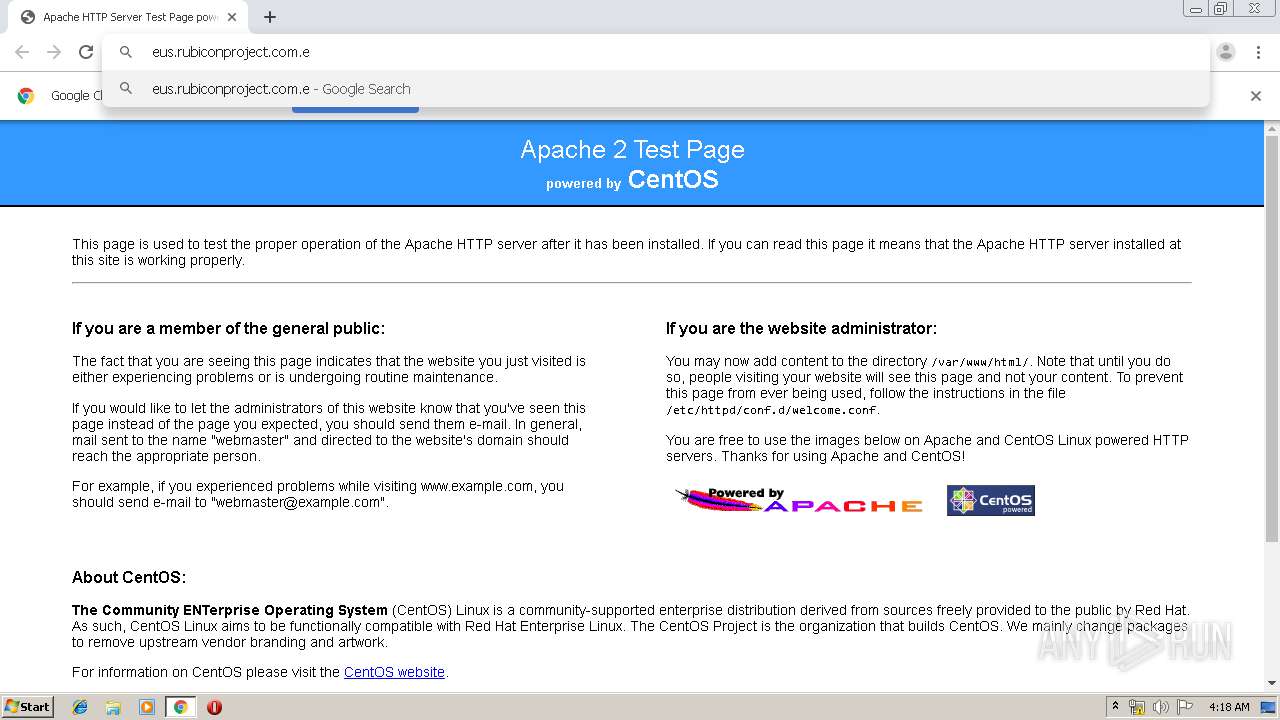Dismiss the Google Chrome notification bar
Image resolution: width=1280 pixels, height=720 pixels.
click(x=1256, y=96)
